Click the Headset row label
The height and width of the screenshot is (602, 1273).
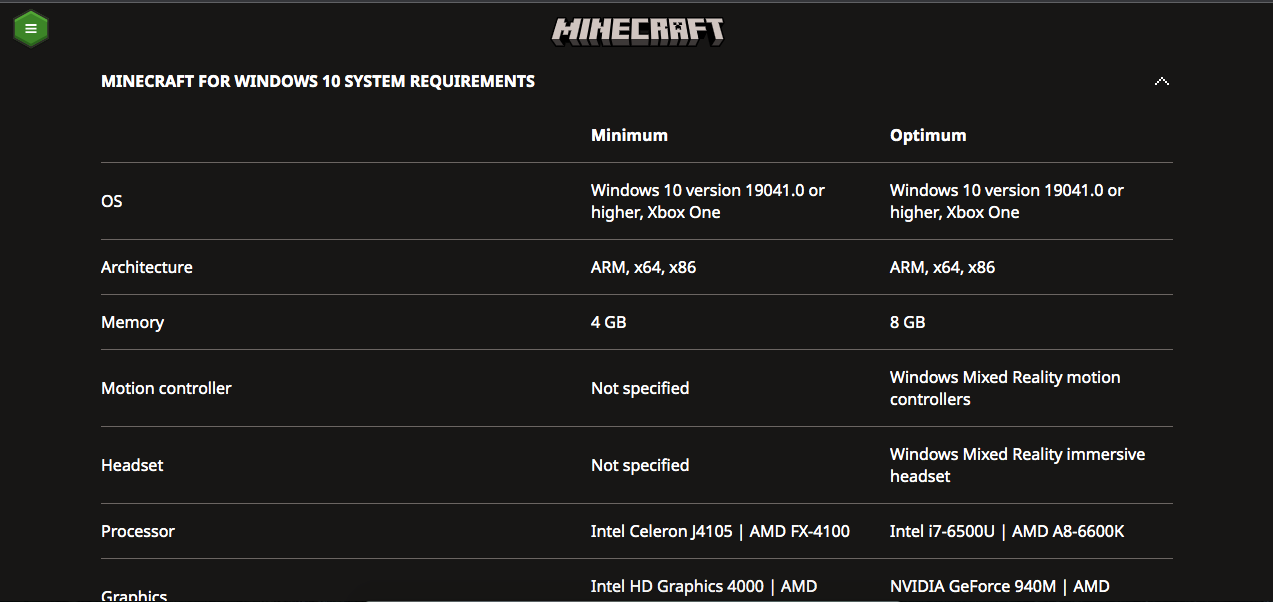pos(132,465)
